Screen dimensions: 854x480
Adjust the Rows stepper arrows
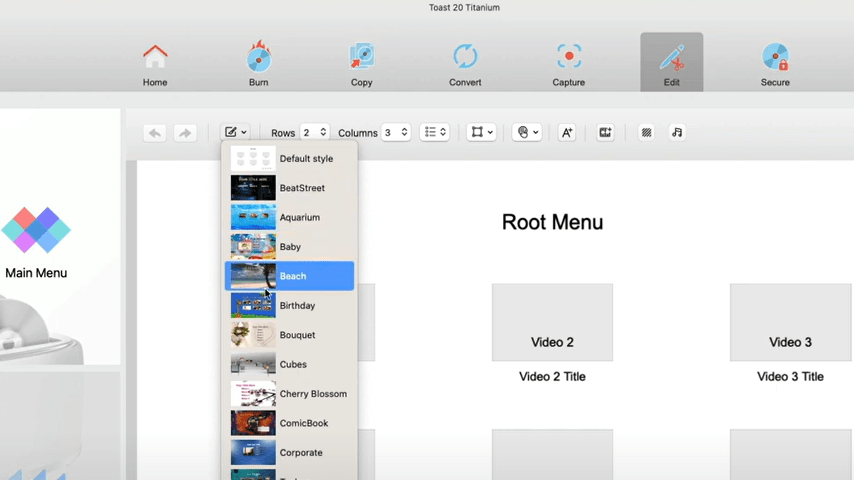[x=323, y=132]
